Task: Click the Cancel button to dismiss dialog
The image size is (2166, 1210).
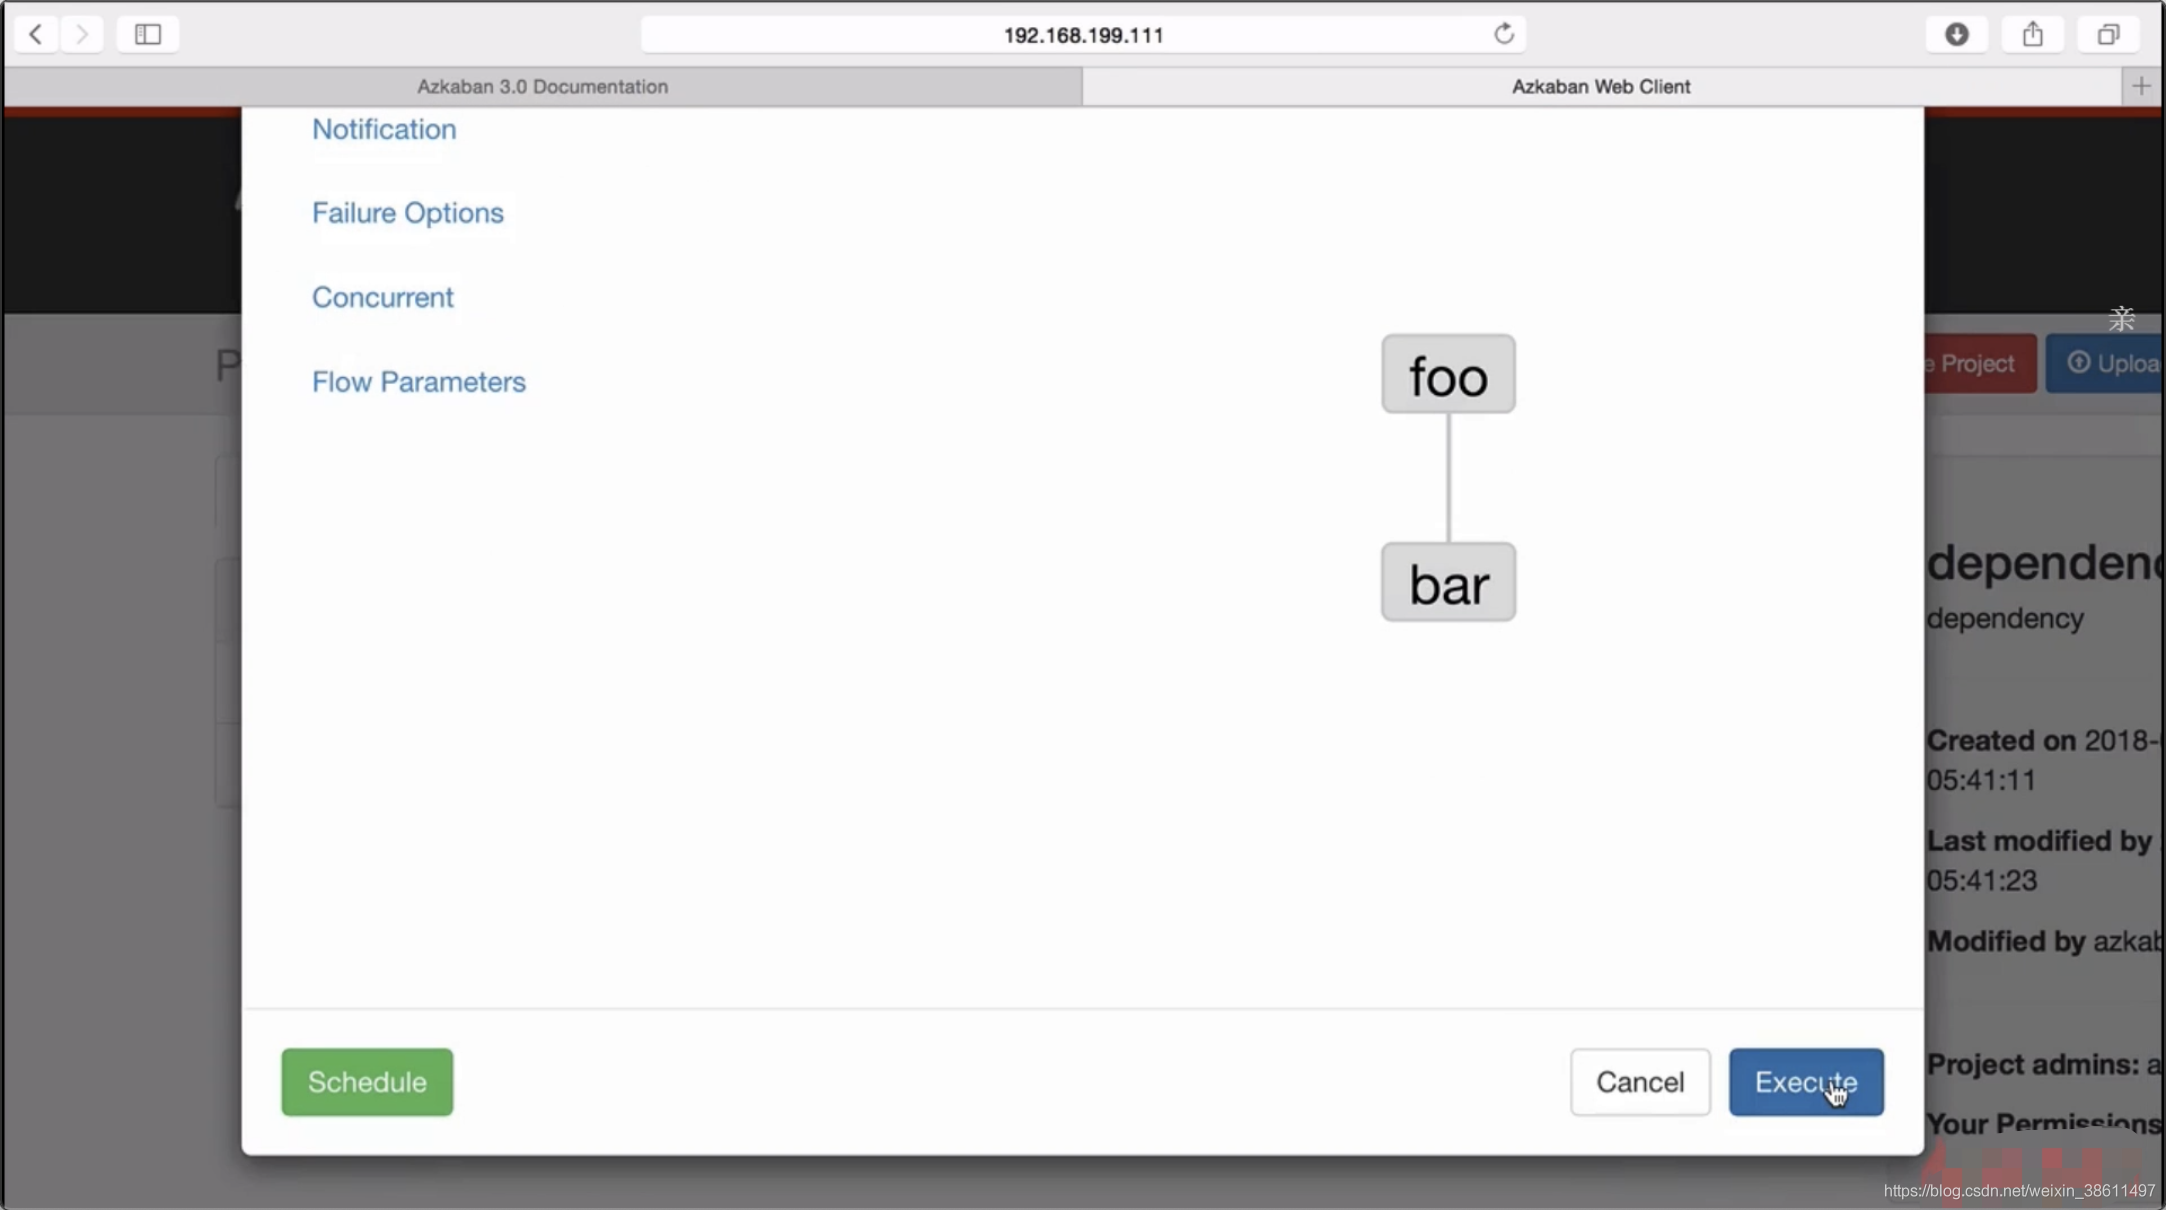Action: tap(1639, 1082)
